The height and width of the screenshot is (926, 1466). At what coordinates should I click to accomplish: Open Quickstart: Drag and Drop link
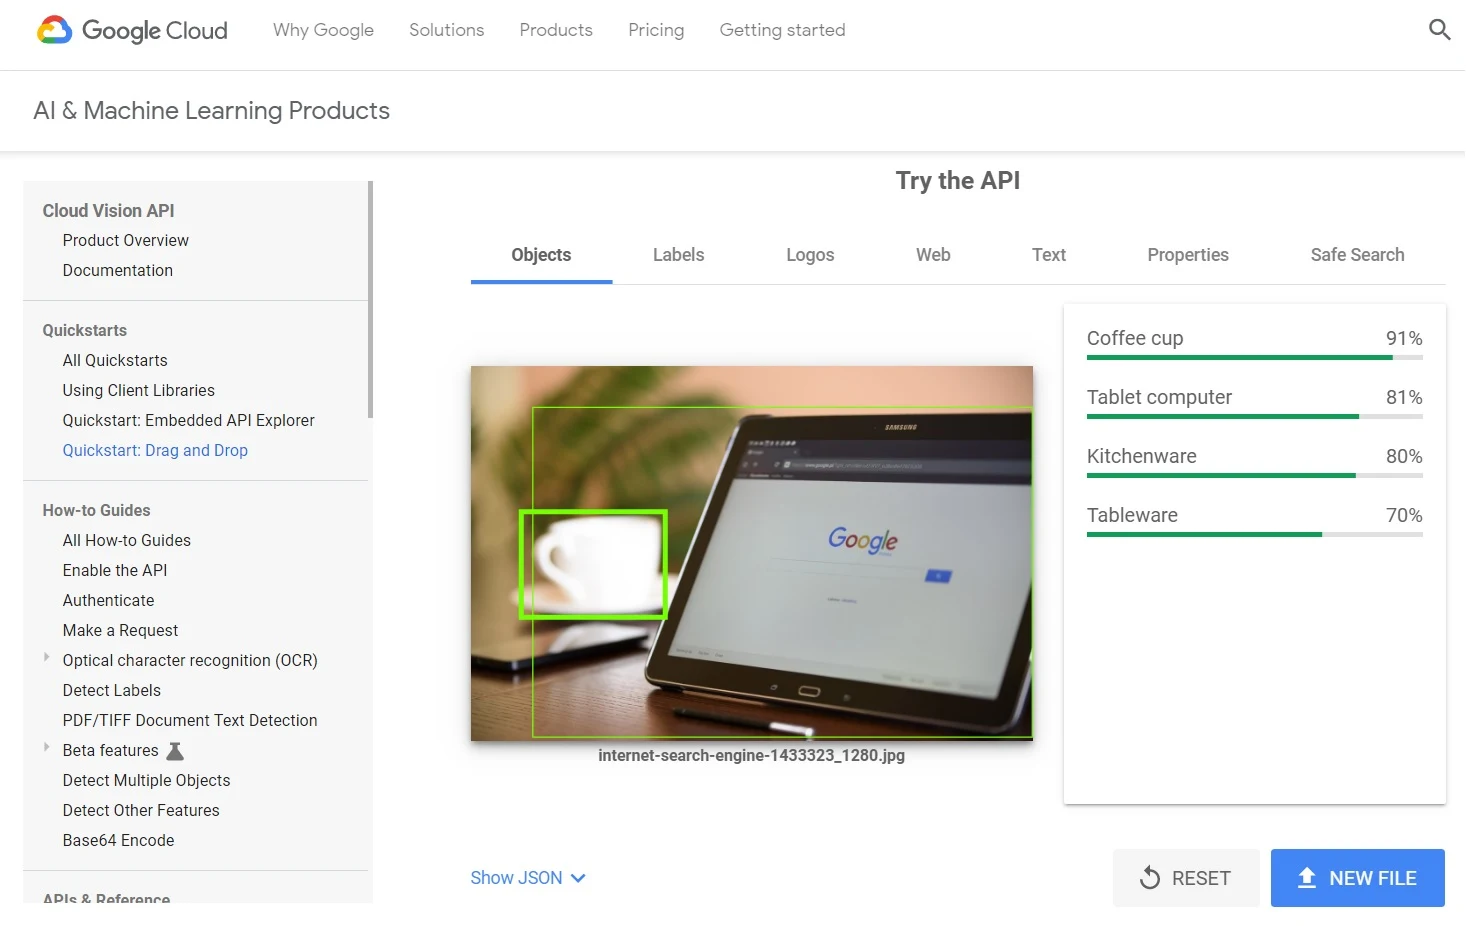pos(155,450)
